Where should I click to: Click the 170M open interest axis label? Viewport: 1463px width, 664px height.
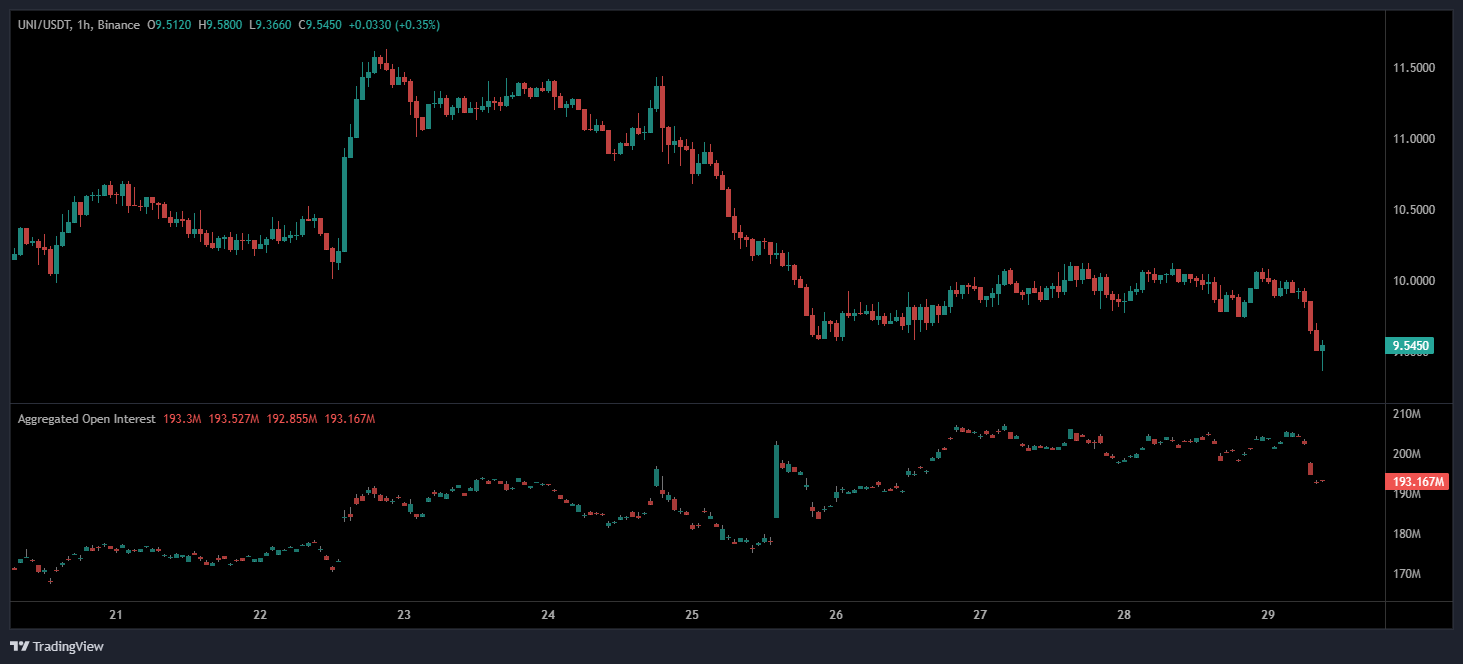pyautogui.click(x=1406, y=574)
